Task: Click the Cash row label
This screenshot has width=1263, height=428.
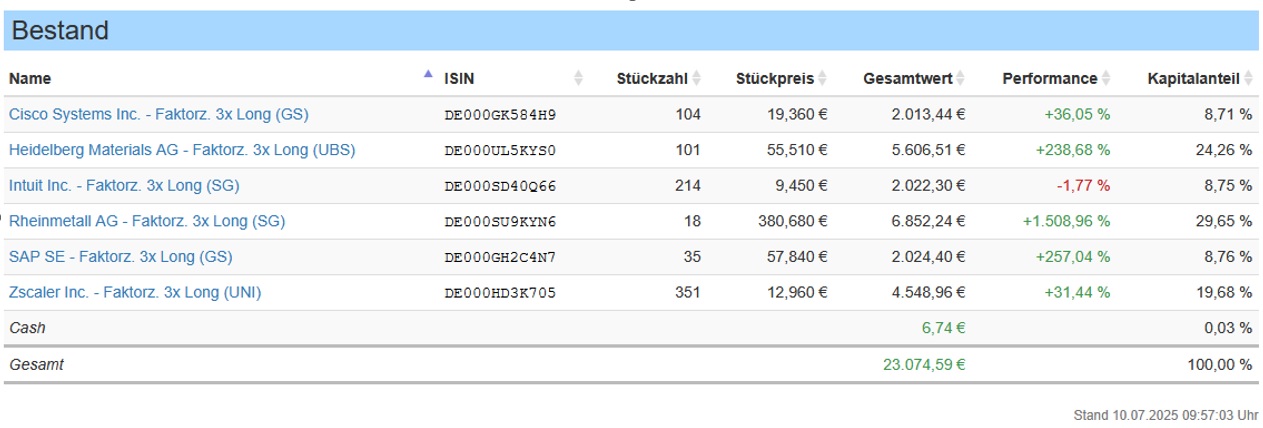Action: coord(27,327)
